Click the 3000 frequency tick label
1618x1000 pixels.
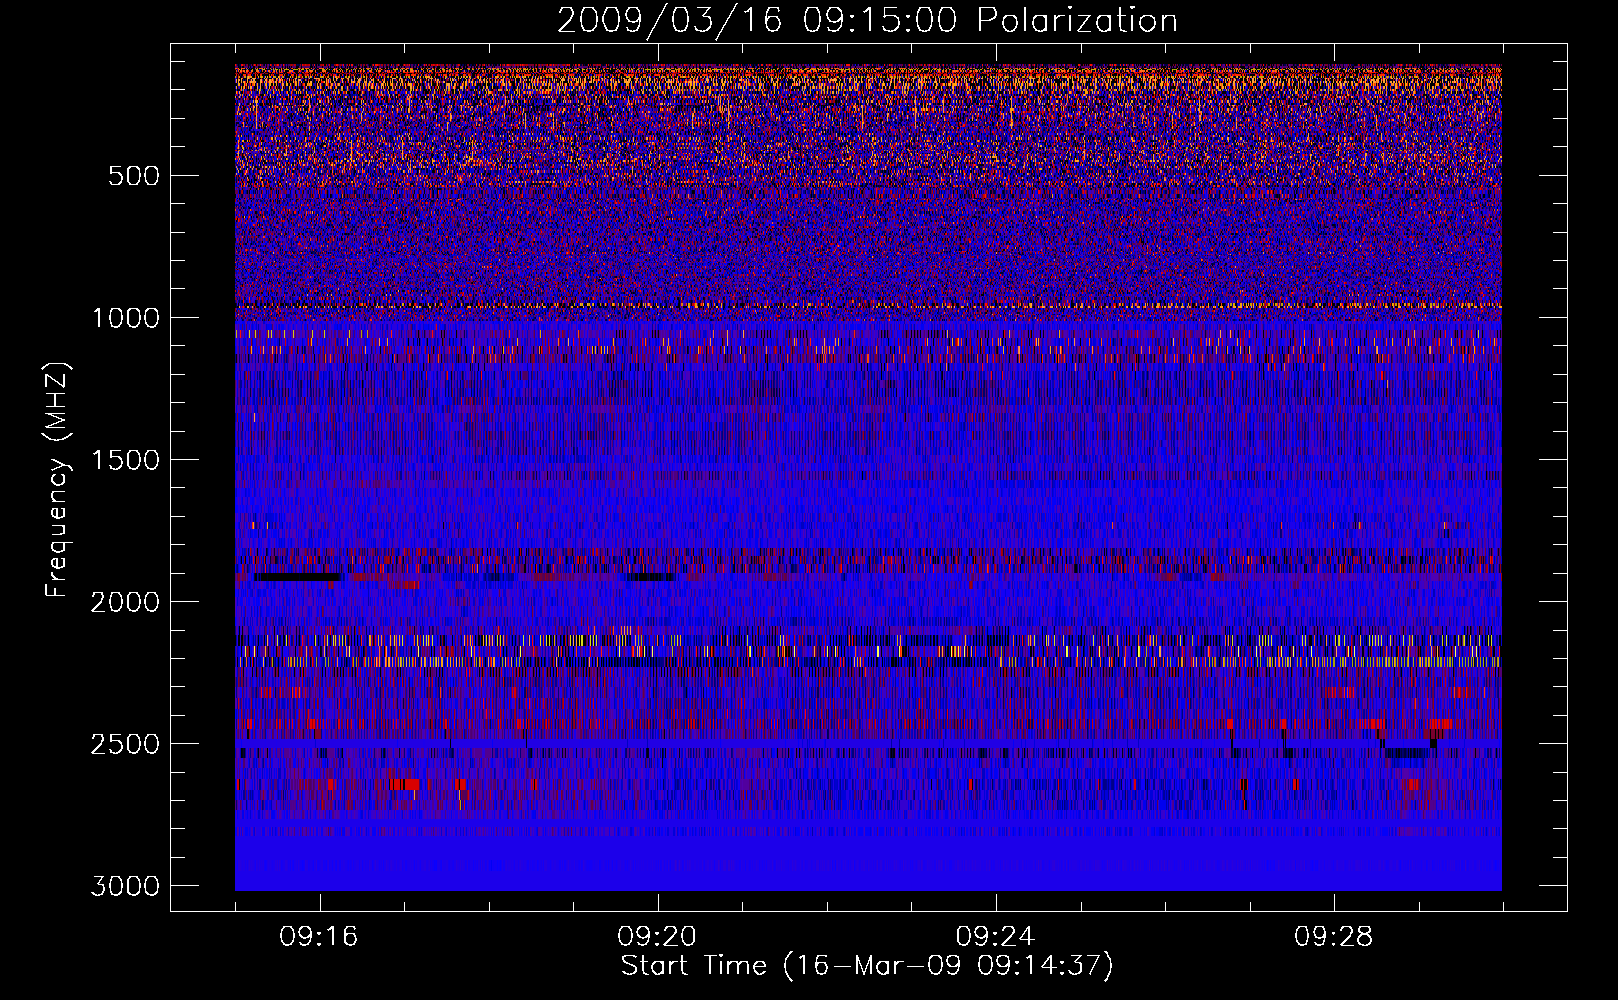pyautogui.click(x=125, y=886)
